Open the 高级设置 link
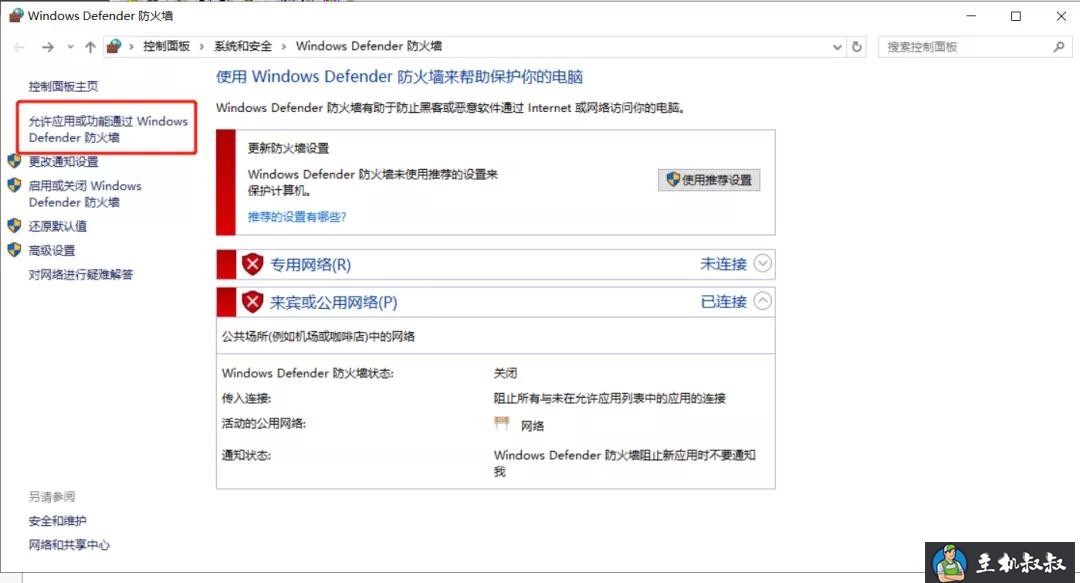This screenshot has height=583, width=1080. [x=52, y=250]
